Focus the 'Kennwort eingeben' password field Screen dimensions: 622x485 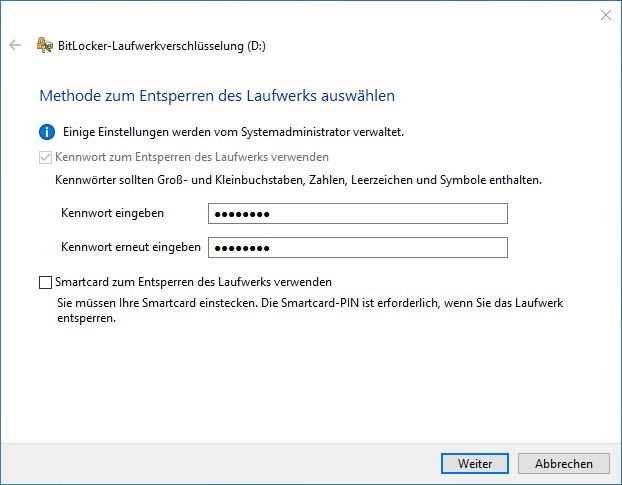click(358, 213)
